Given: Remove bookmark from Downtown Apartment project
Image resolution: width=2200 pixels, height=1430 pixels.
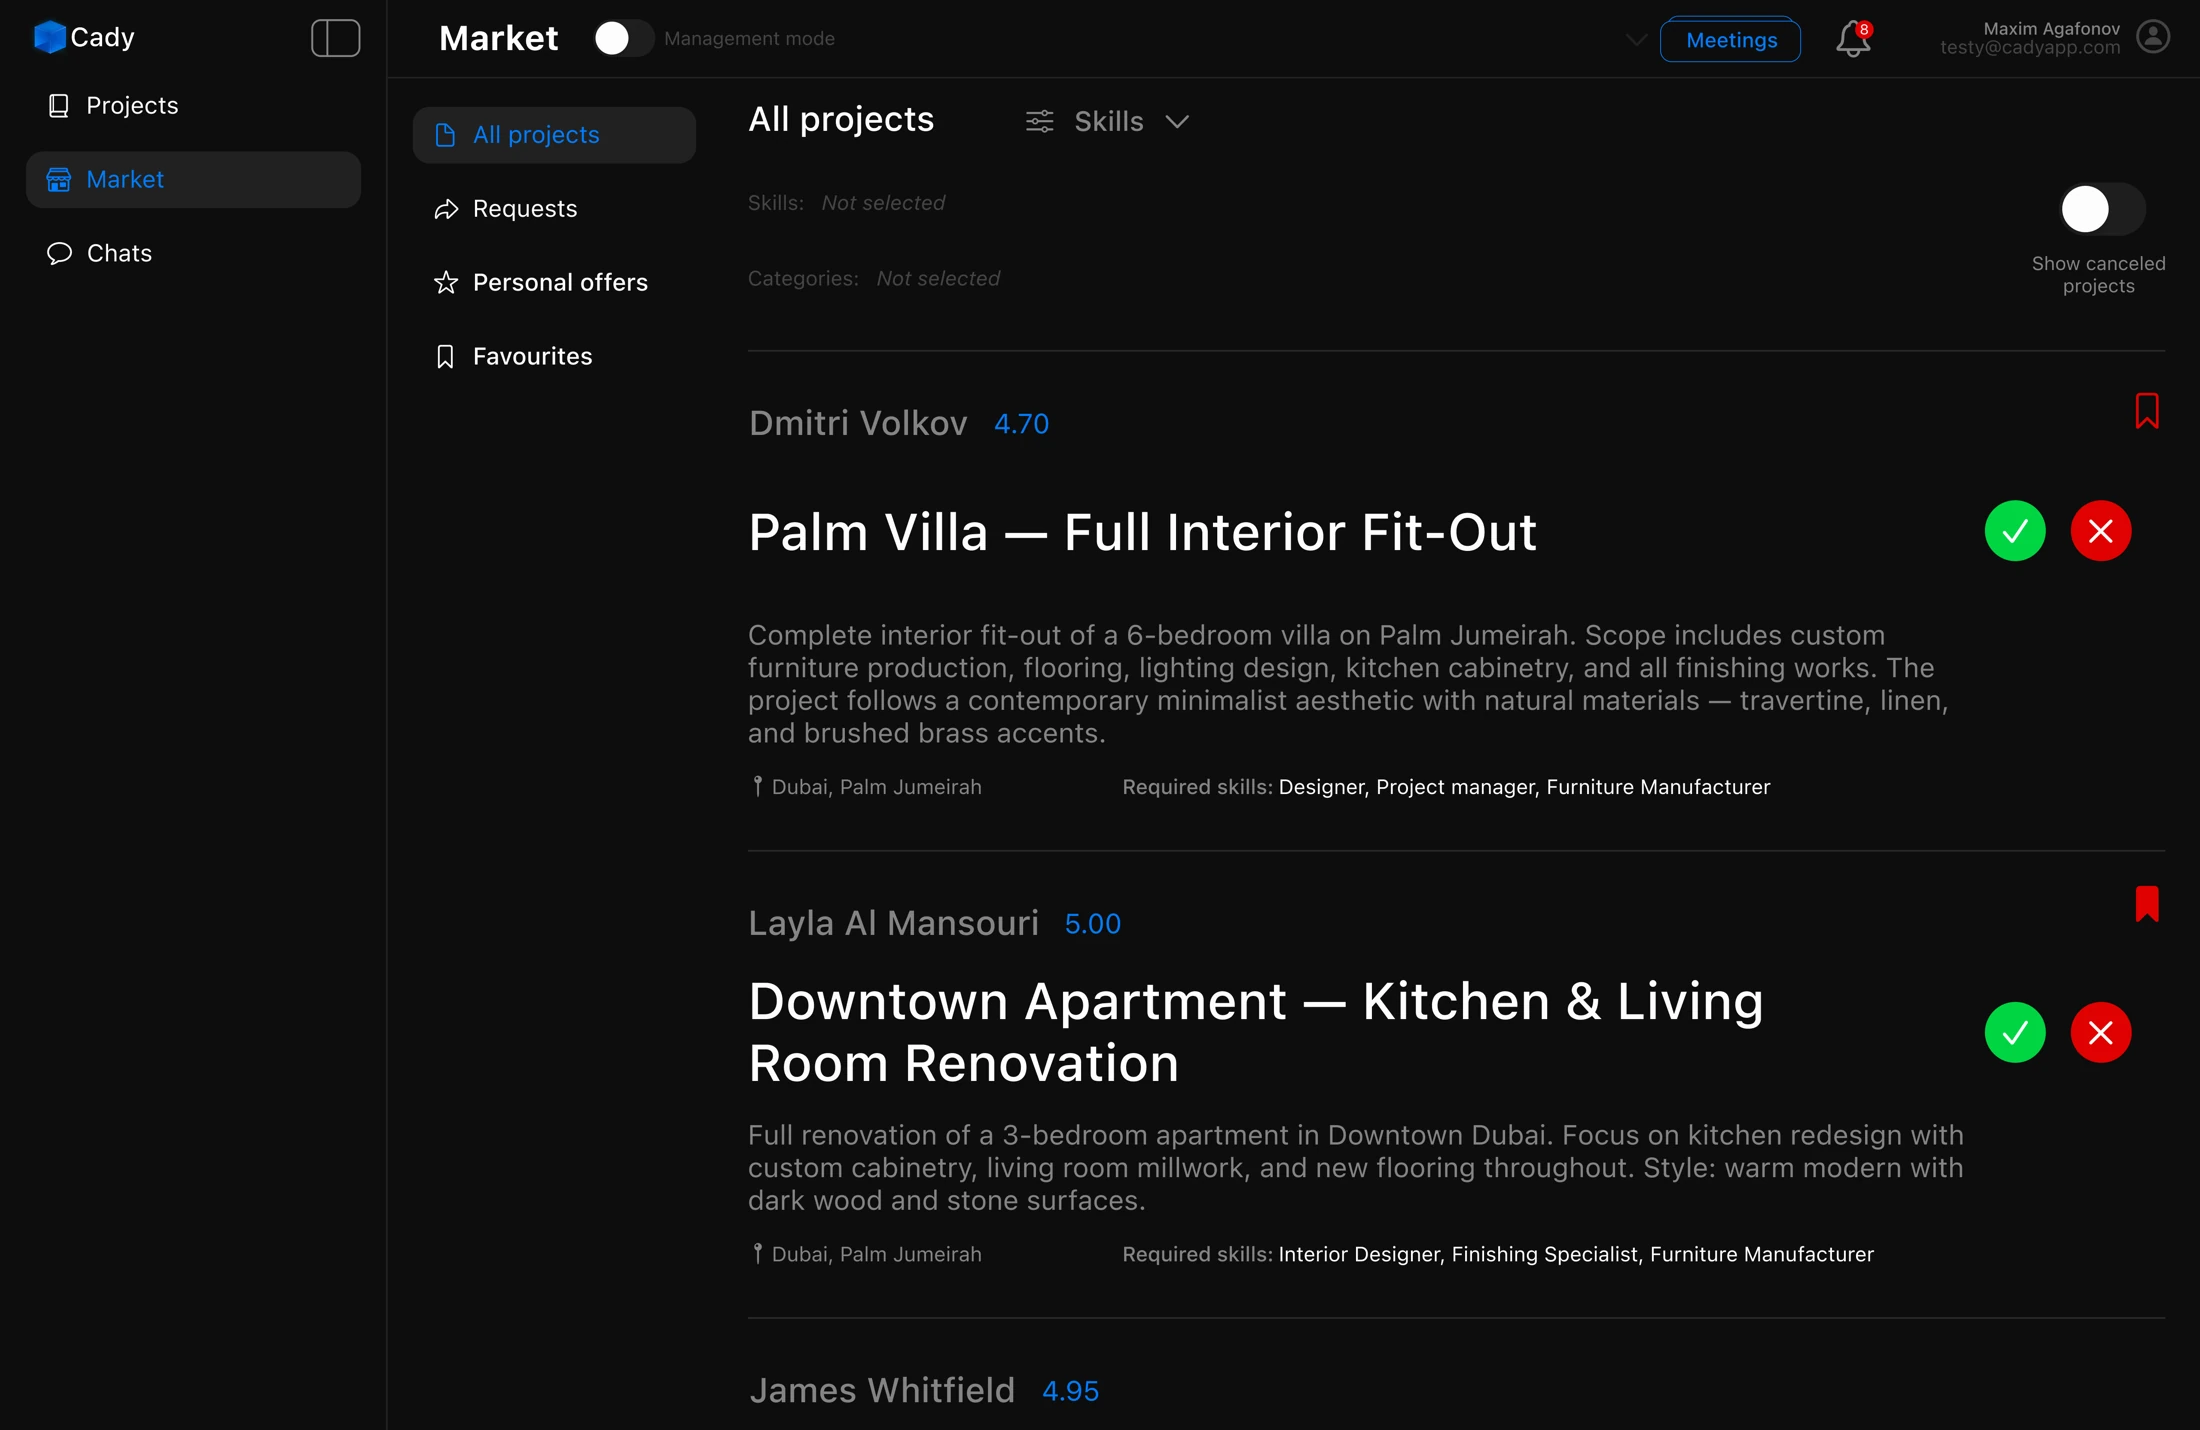Looking at the screenshot, I should click(x=2147, y=904).
